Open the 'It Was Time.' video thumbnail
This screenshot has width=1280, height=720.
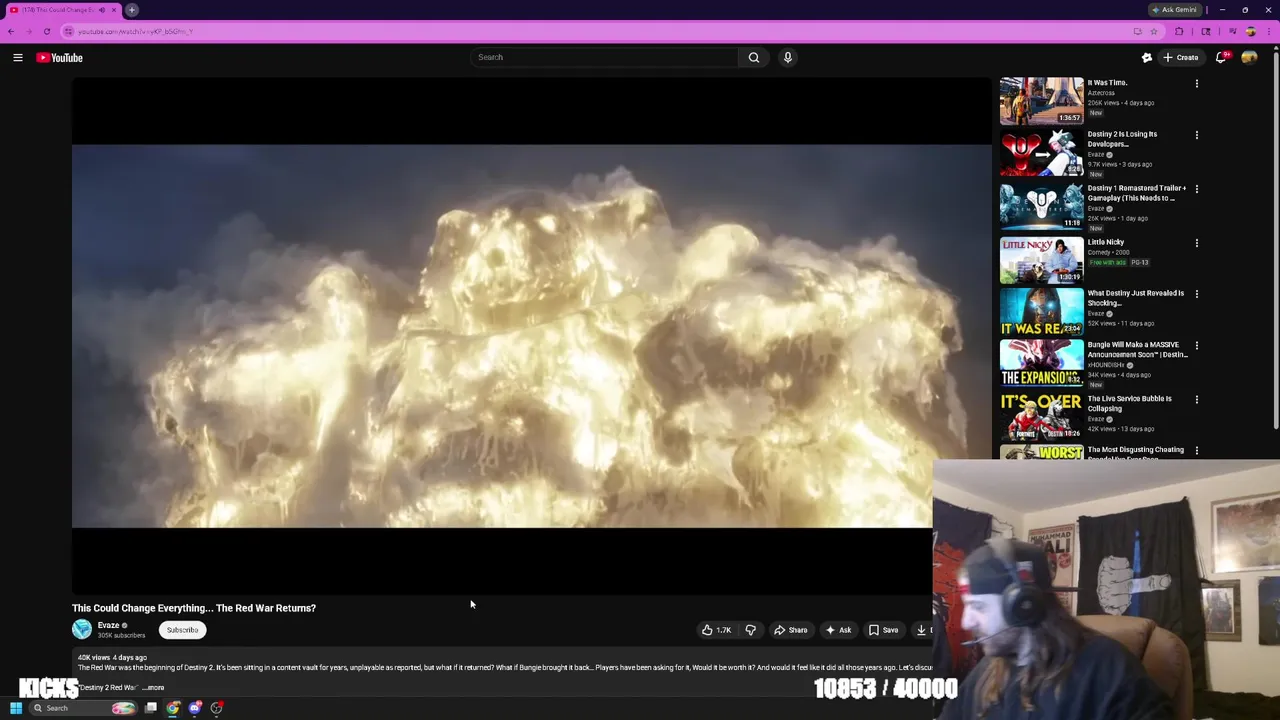tap(1041, 101)
